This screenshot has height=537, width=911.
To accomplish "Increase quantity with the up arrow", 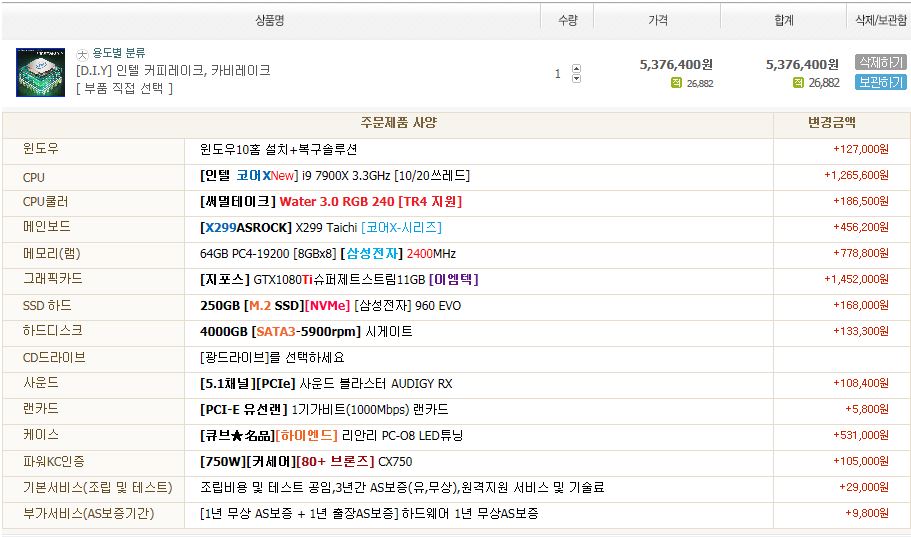I will 576,68.
